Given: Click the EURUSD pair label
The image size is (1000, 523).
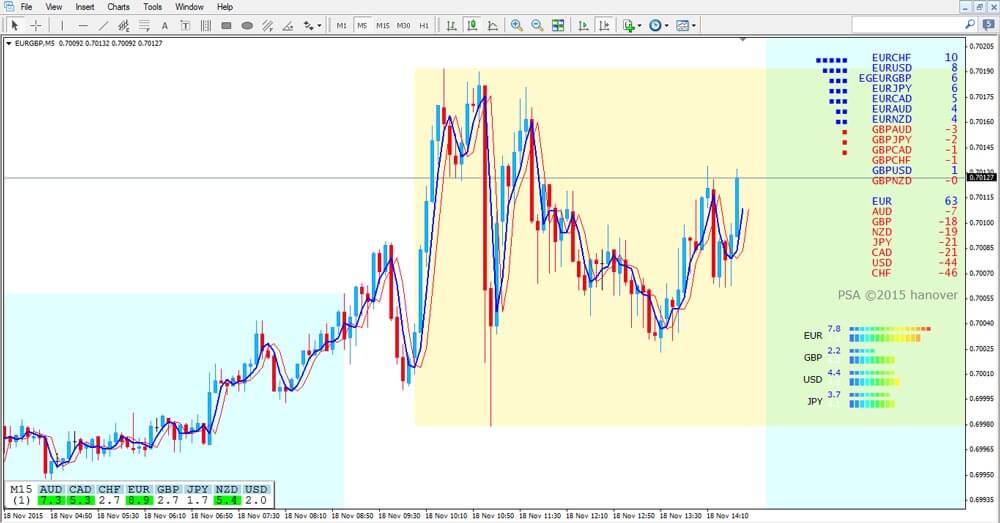Looking at the screenshot, I should point(892,68).
